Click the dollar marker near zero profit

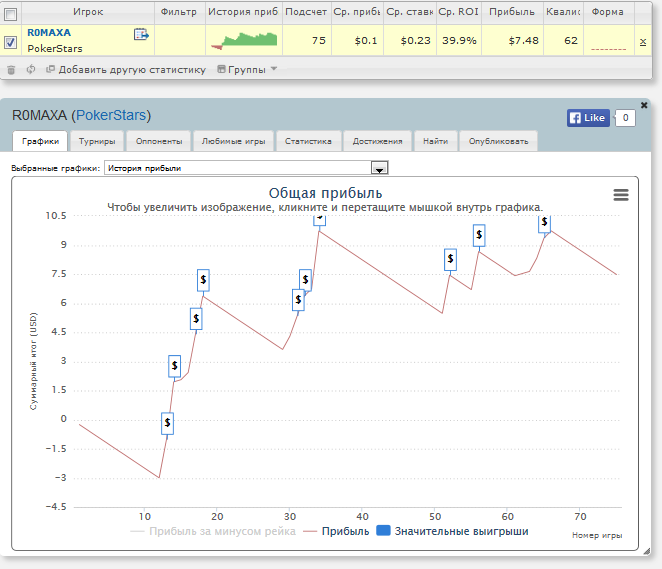click(168, 423)
